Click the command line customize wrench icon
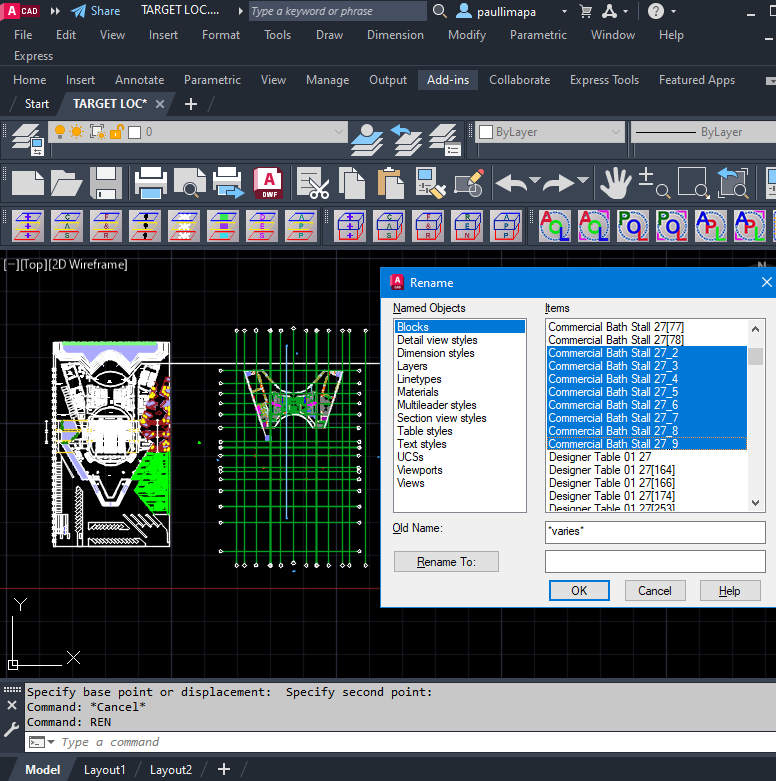 pyautogui.click(x=11, y=729)
